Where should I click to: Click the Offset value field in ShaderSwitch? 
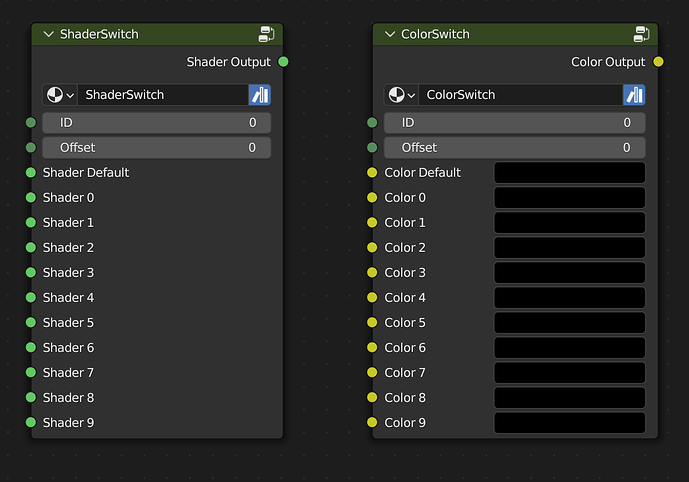click(156, 148)
